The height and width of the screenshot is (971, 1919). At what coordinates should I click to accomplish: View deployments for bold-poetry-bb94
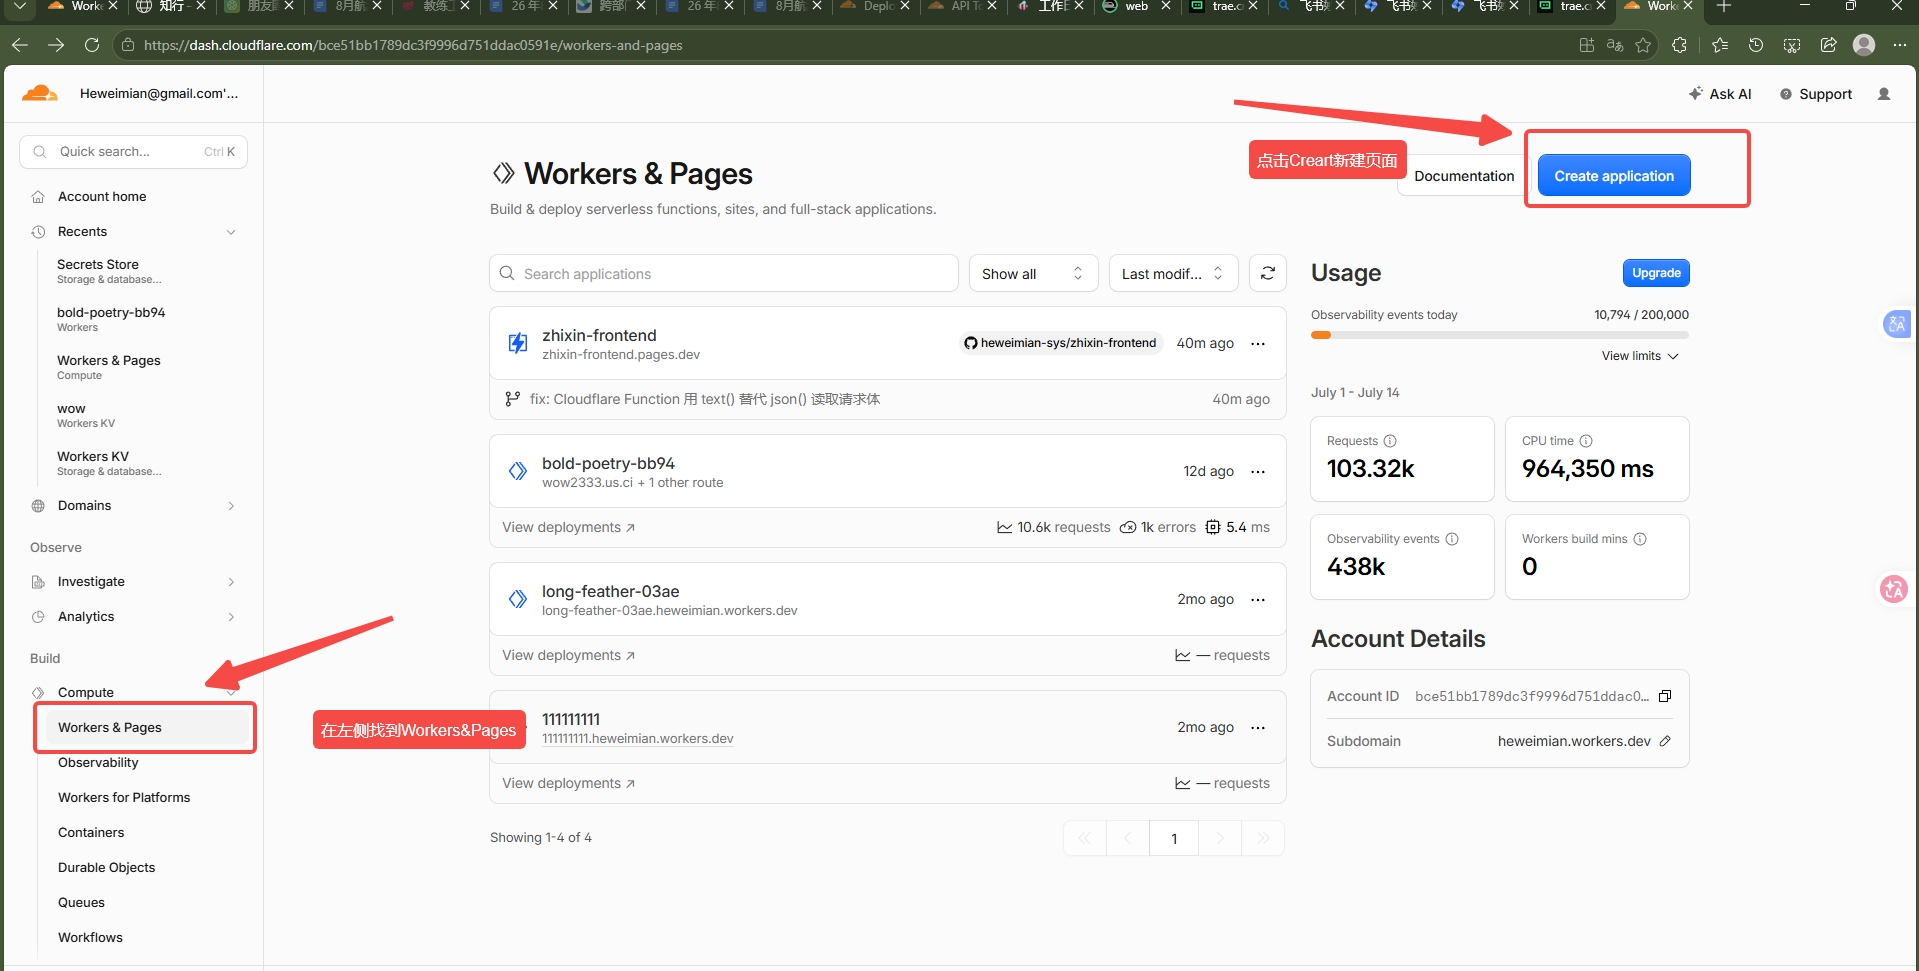click(568, 527)
